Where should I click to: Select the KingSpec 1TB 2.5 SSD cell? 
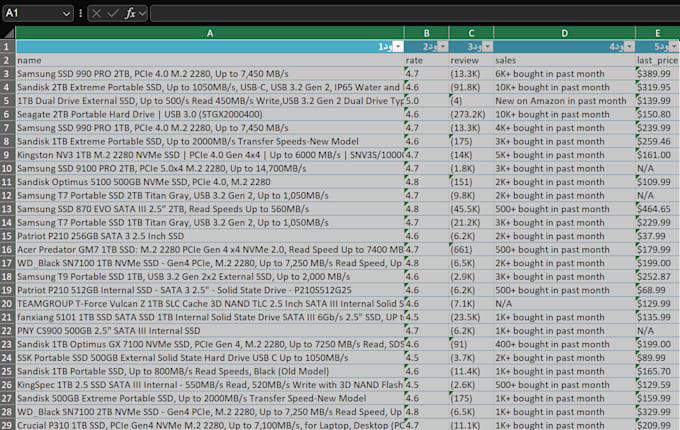210,385
